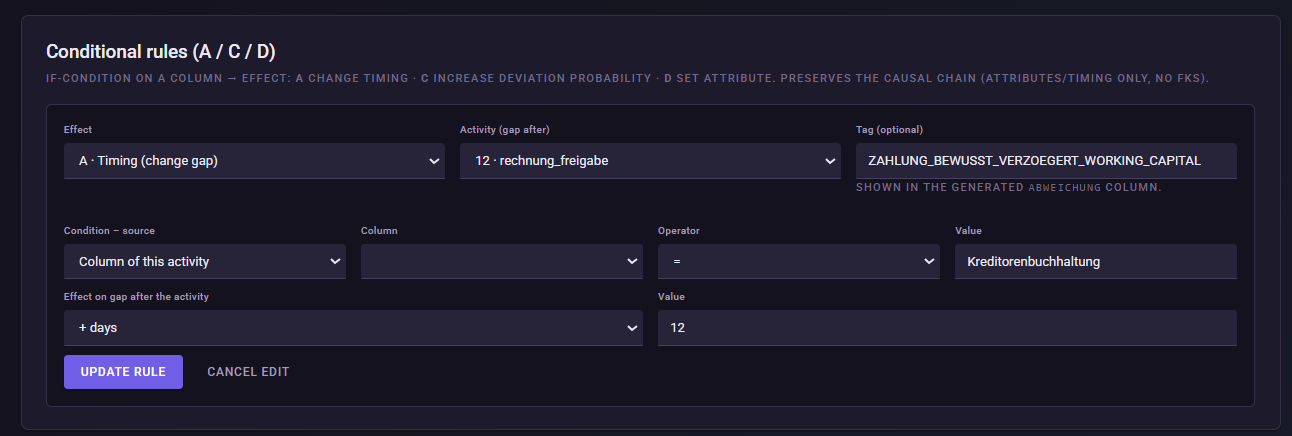Click the gap Value field showing 12

tap(947, 328)
